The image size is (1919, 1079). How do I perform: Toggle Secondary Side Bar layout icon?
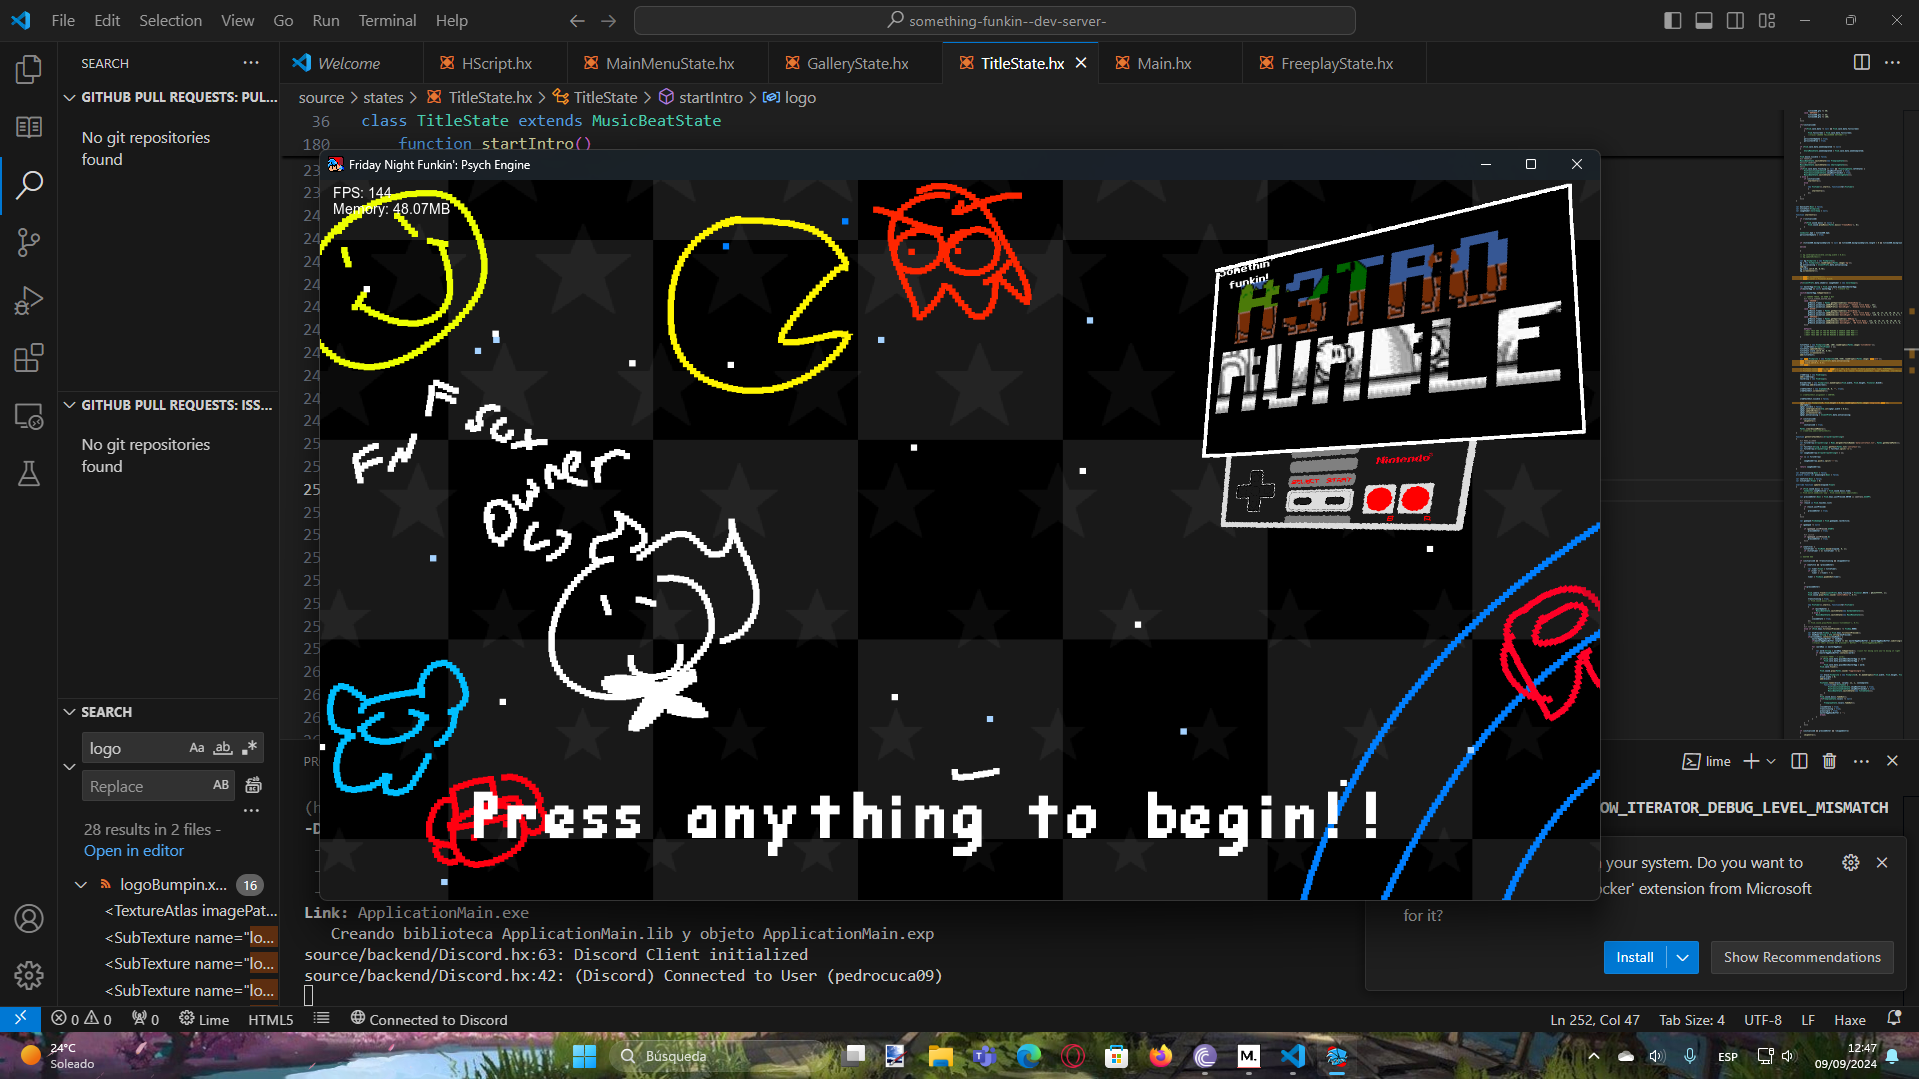pos(1735,20)
